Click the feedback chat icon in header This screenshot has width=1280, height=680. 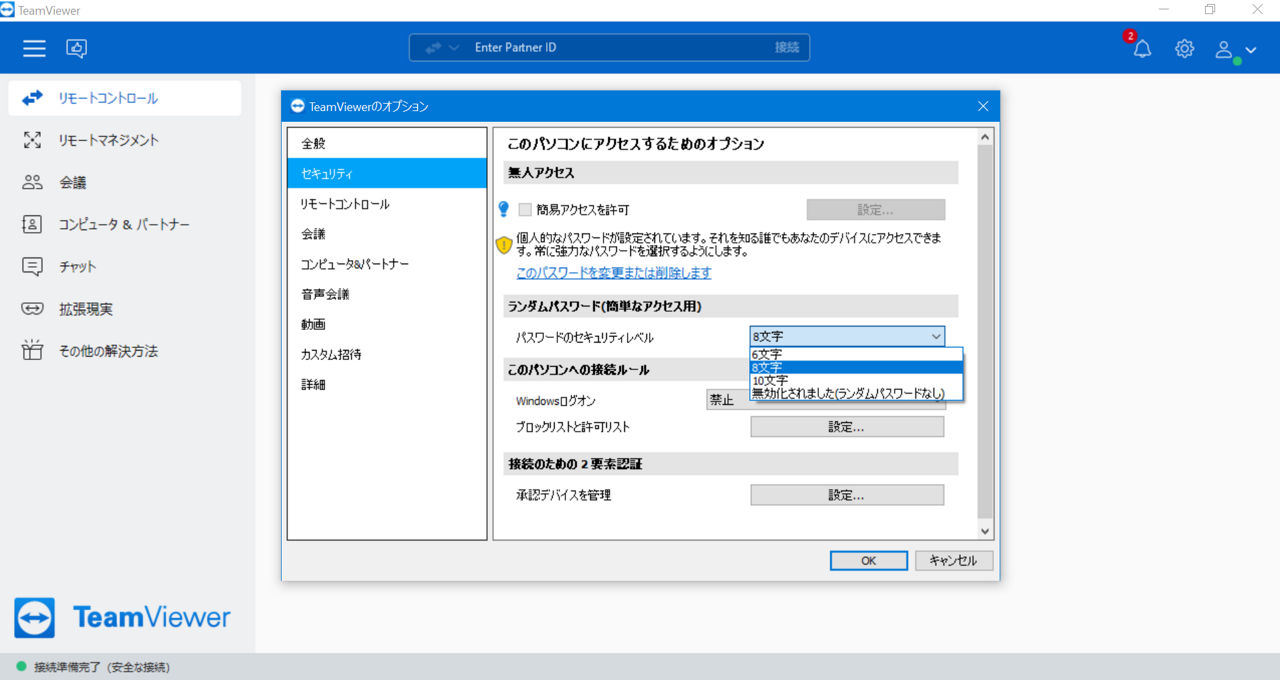pyautogui.click(x=76, y=48)
